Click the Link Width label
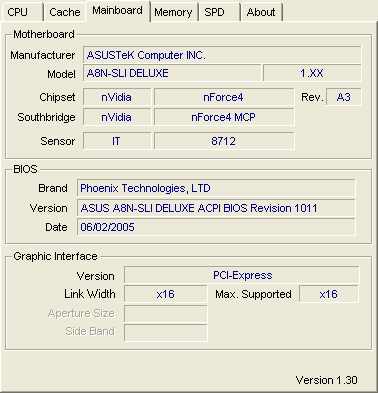 click(x=90, y=294)
